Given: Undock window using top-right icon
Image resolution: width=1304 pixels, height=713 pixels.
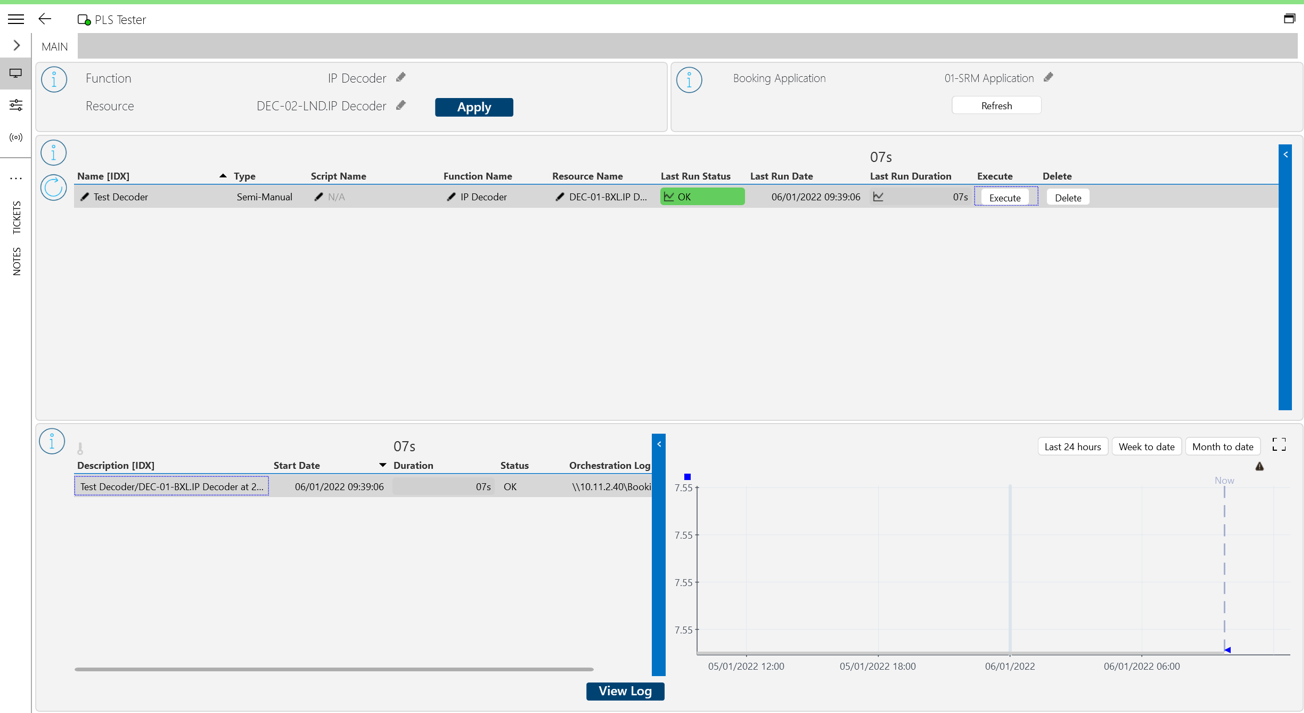Looking at the screenshot, I should coord(1289,18).
